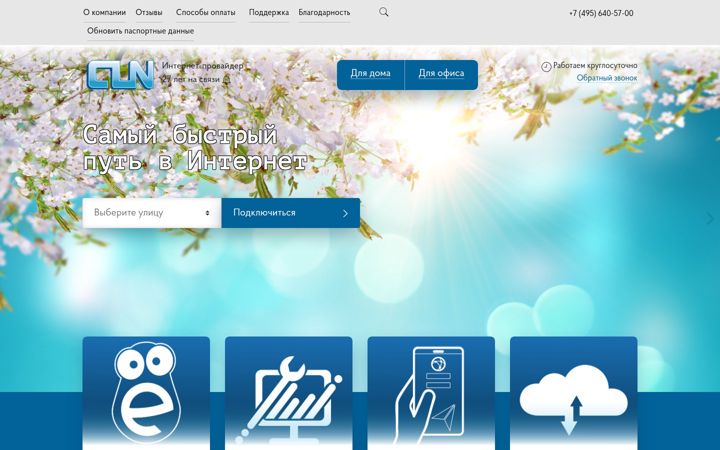Click the Интернет-провайдер tagline text

pos(202,66)
